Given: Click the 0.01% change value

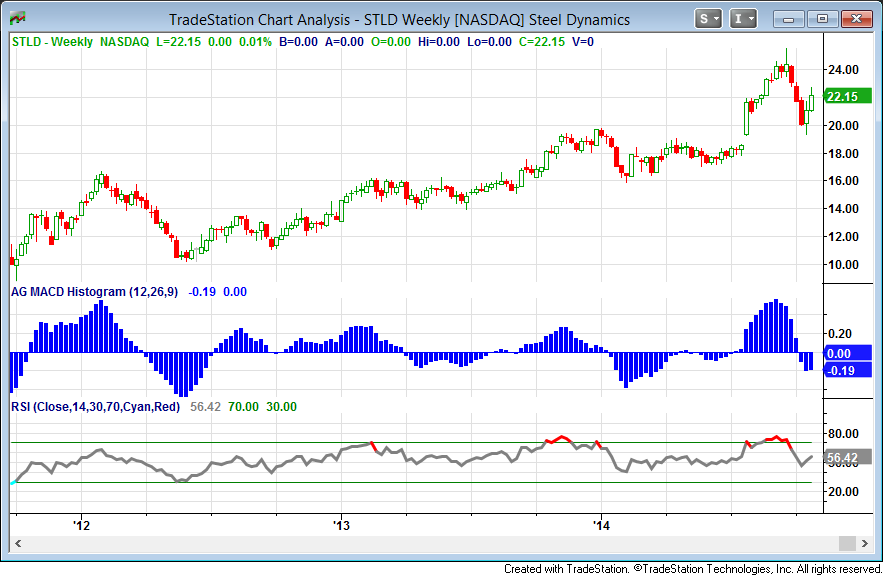Looking at the screenshot, I should (255, 42).
